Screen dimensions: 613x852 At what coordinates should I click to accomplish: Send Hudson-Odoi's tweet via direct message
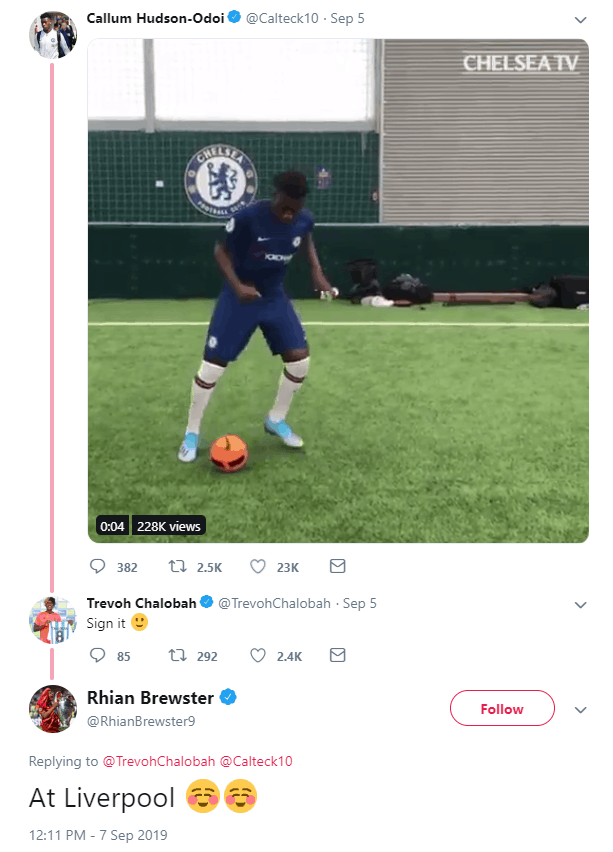click(x=337, y=566)
